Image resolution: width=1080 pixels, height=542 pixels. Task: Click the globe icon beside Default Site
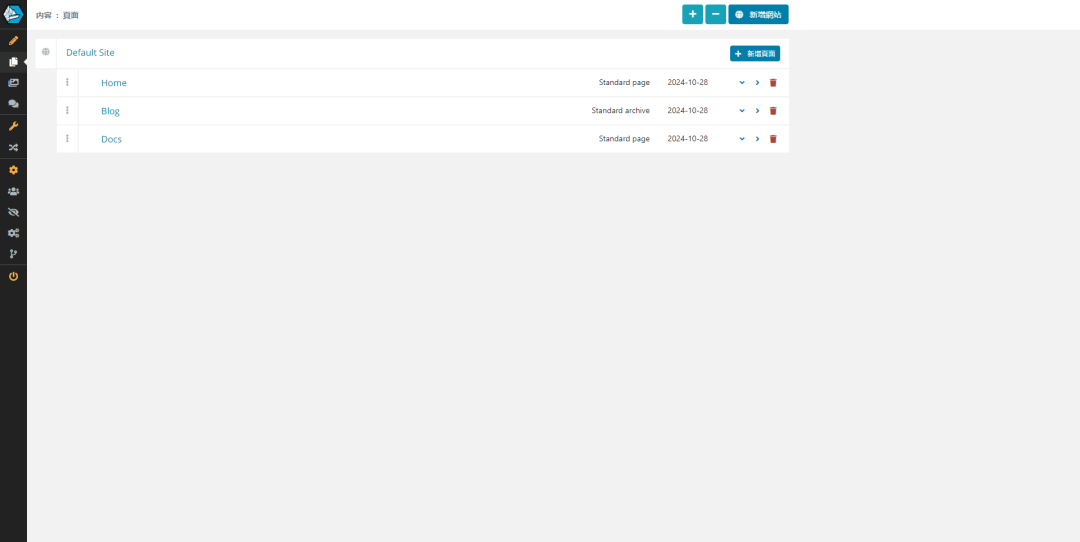point(46,52)
